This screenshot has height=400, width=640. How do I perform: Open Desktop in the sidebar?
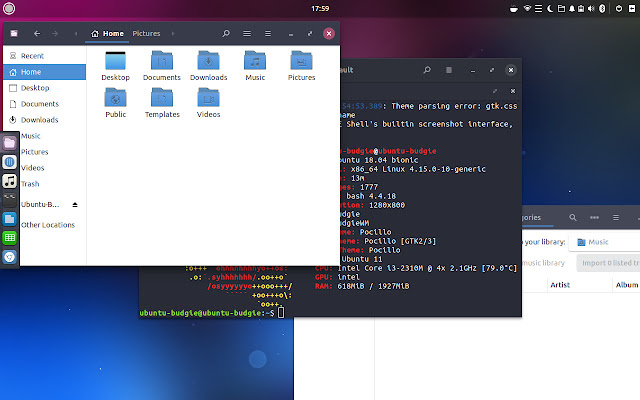[x=44, y=88]
